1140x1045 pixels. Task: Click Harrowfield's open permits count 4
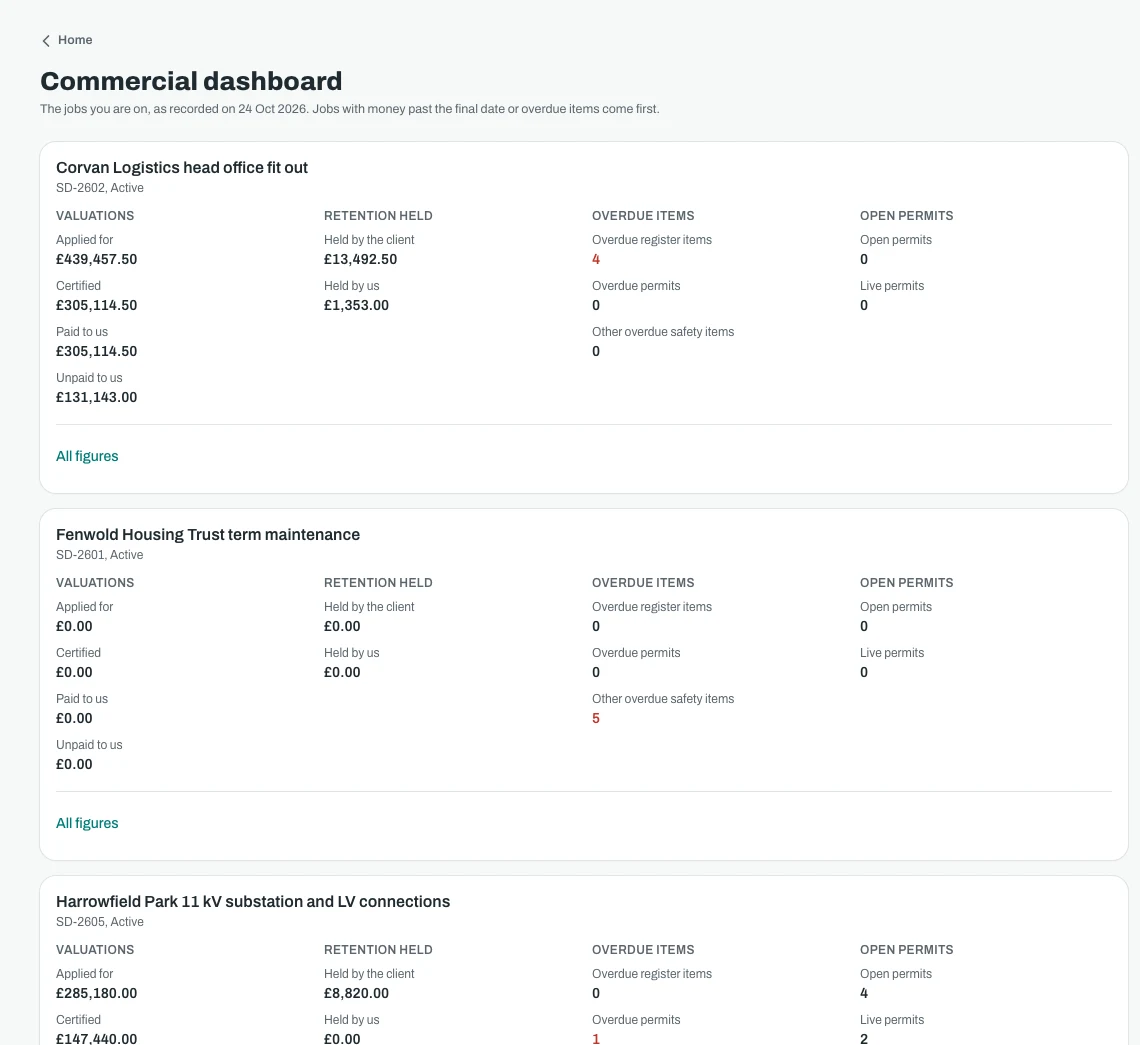(864, 993)
